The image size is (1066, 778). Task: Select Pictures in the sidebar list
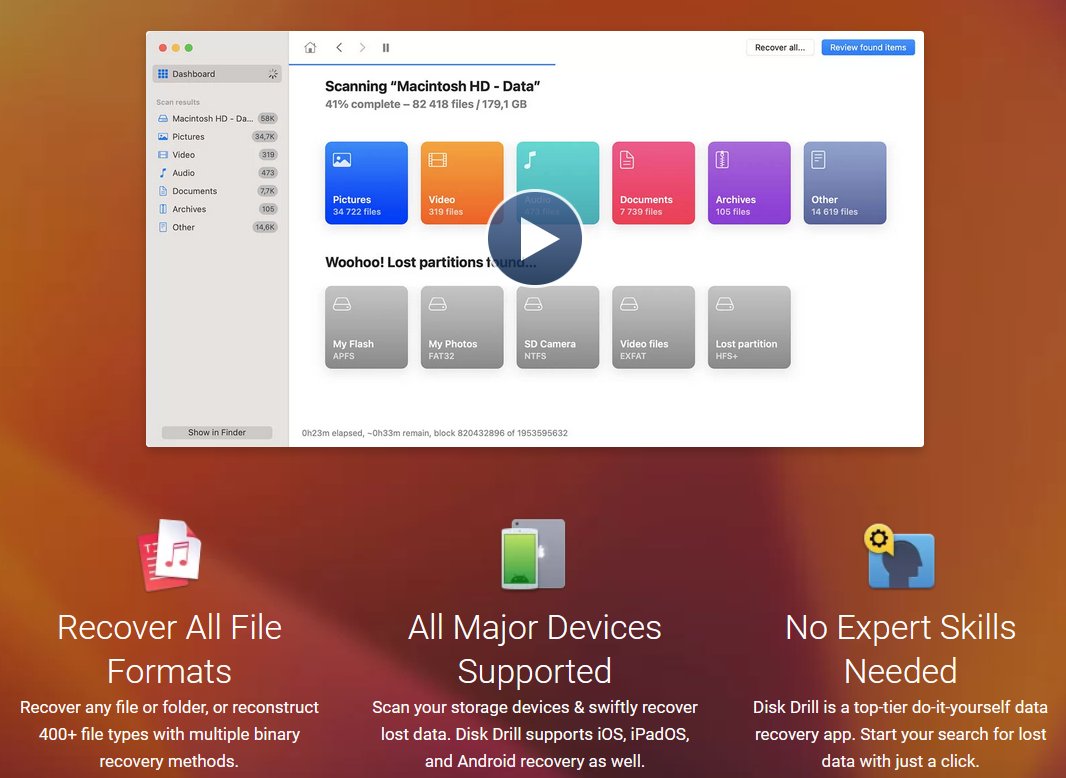click(x=217, y=137)
